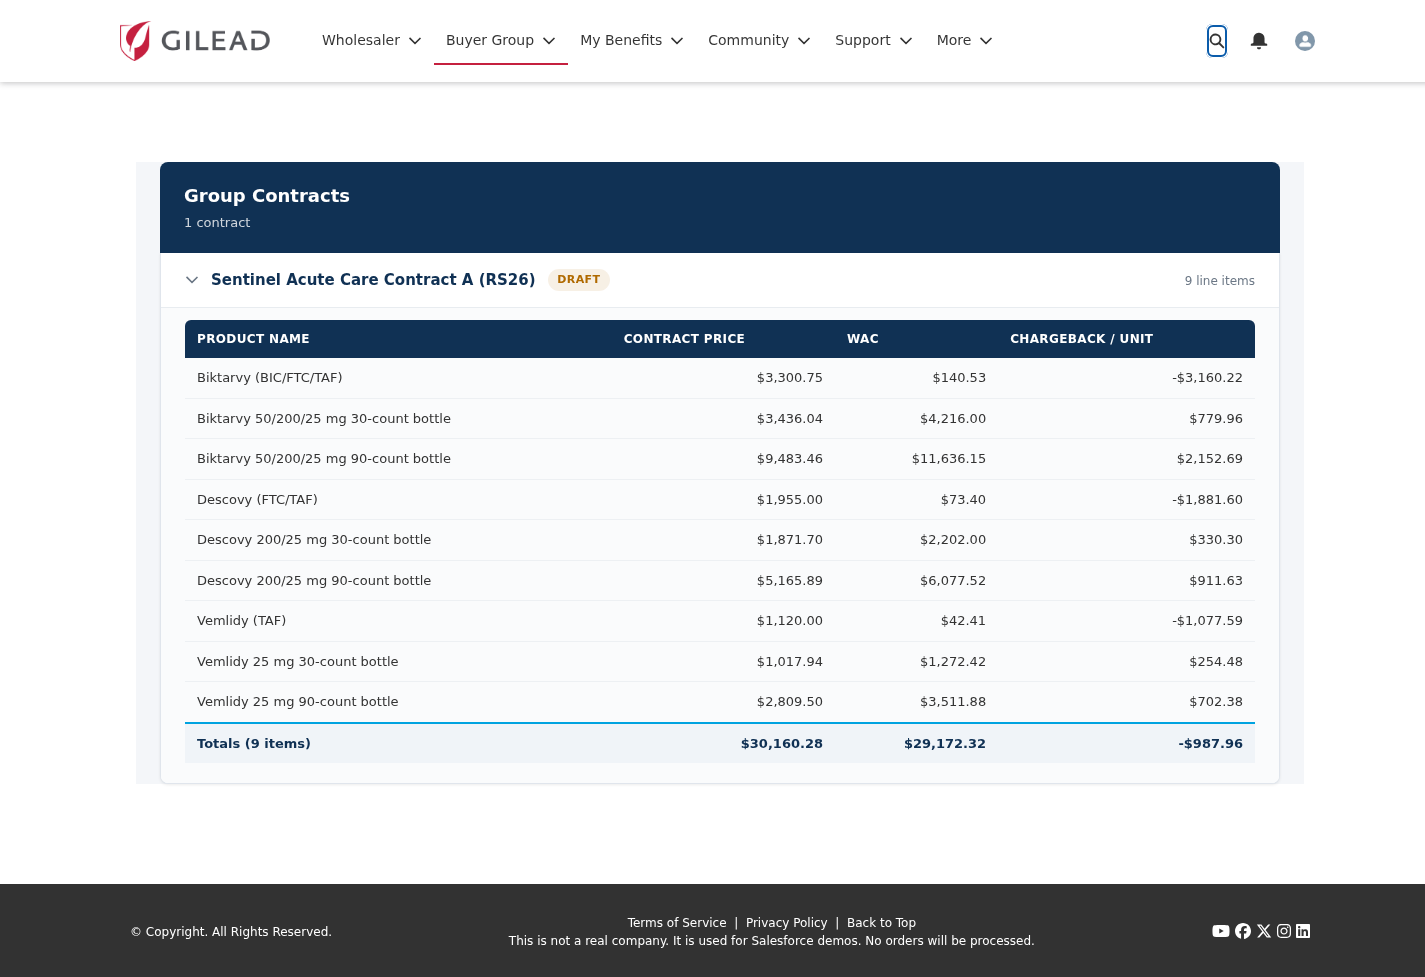Open the Wholesaler menu
The image size is (1425, 977).
click(x=372, y=41)
